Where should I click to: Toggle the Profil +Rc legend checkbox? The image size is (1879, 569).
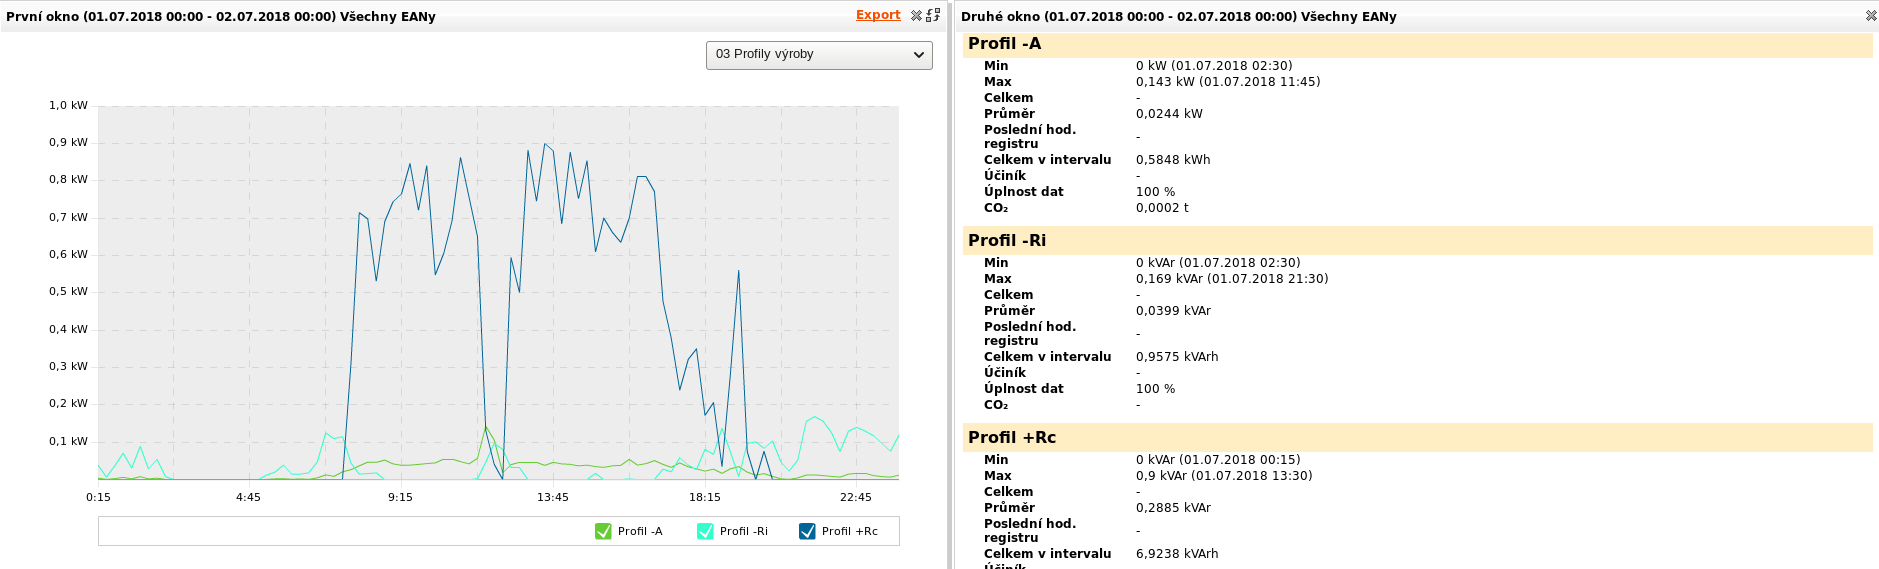point(807,531)
